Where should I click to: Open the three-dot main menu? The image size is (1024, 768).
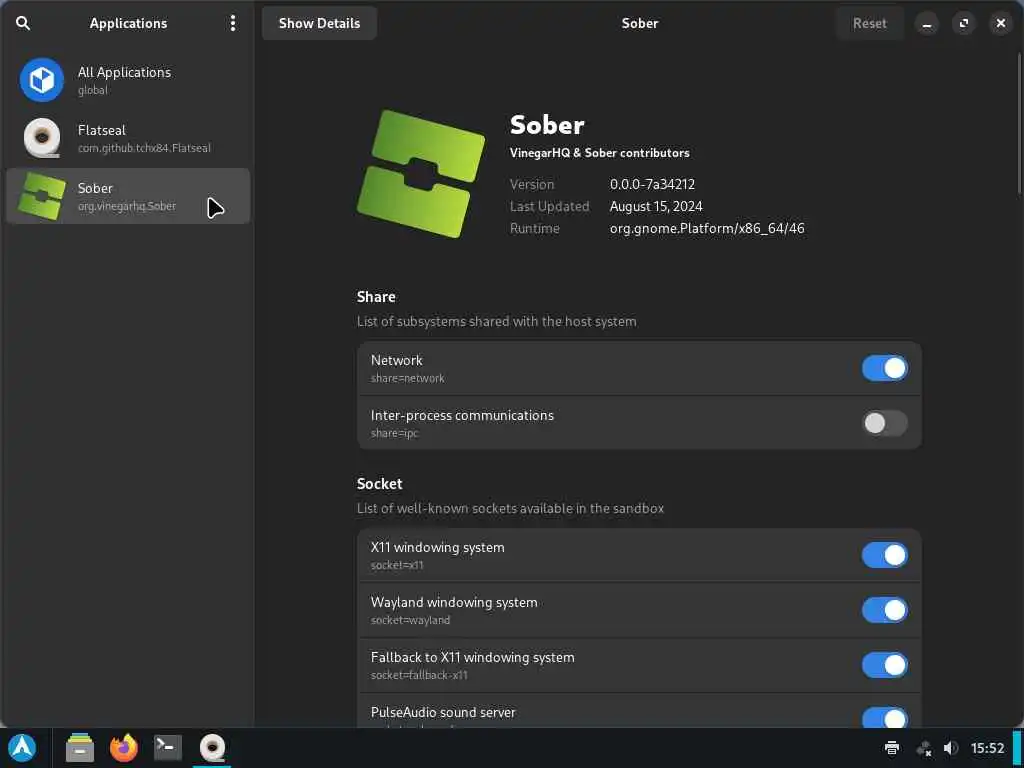[232, 23]
